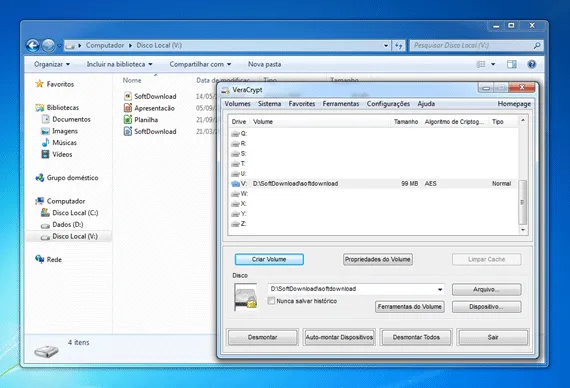Click Propriedades do Volume button
This screenshot has width=570, height=388.
click(x=378, y=259)
